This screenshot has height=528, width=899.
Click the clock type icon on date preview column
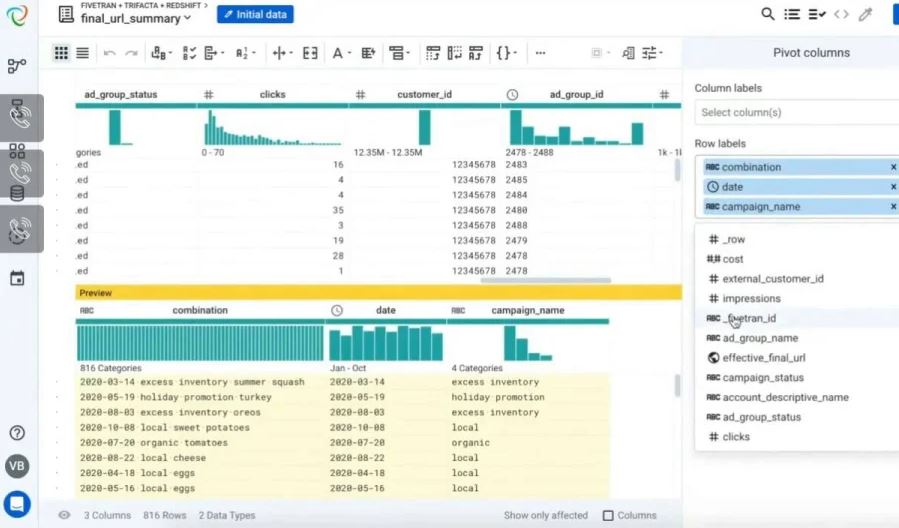pos(337,310)
